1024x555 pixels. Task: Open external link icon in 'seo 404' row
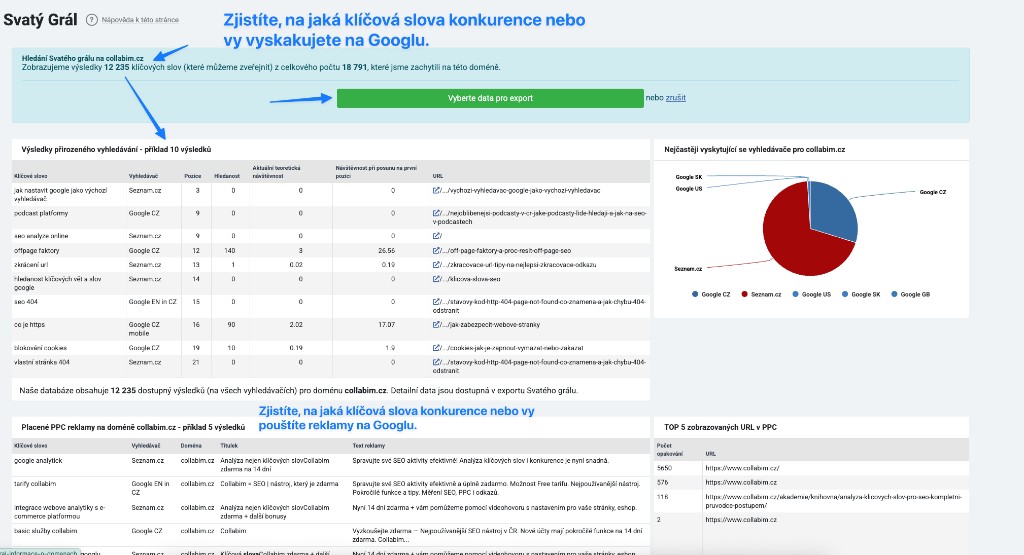click(x=436, y=302)
